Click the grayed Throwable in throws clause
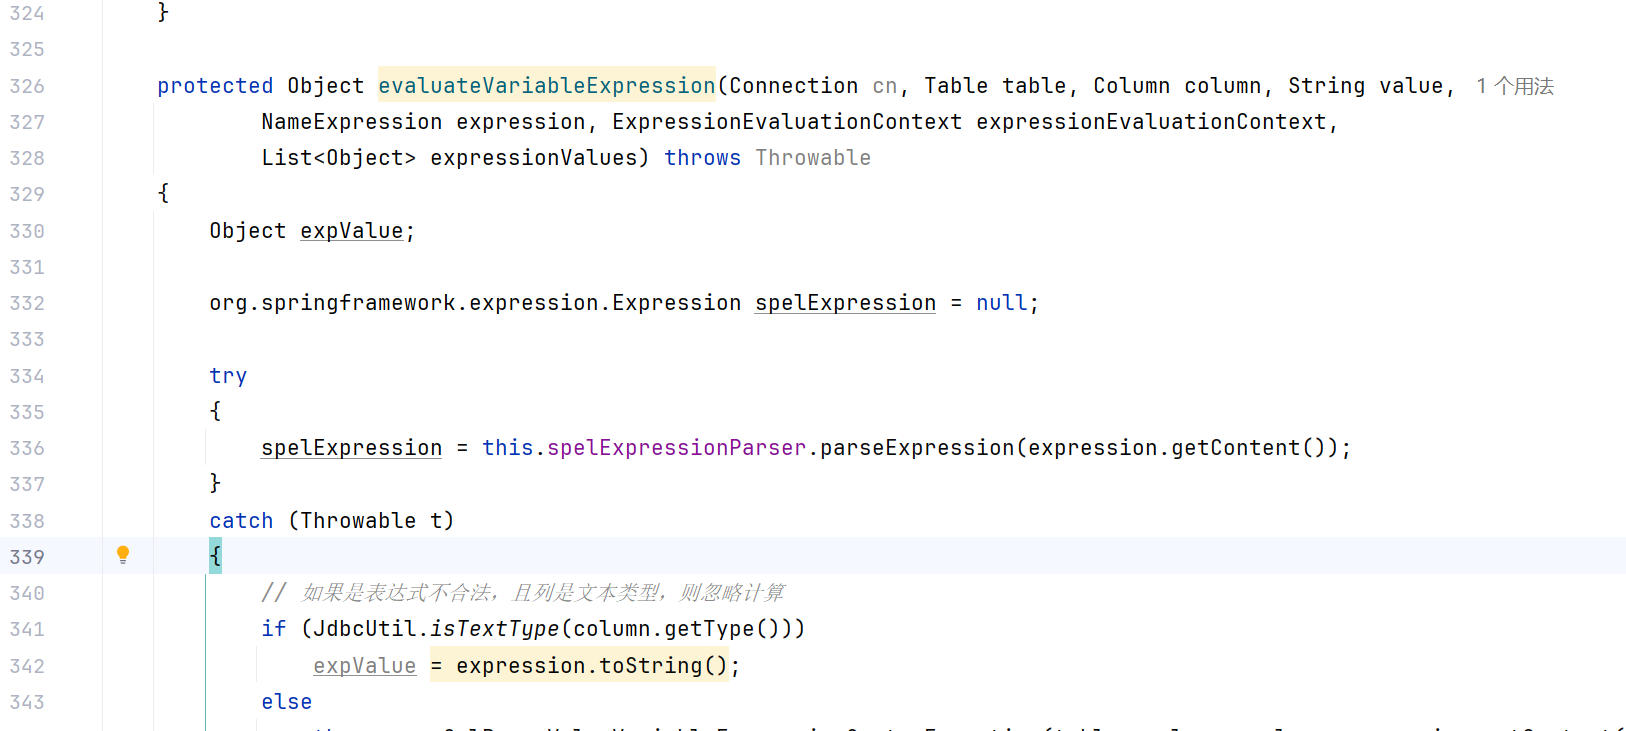 (x=813, y=158)
